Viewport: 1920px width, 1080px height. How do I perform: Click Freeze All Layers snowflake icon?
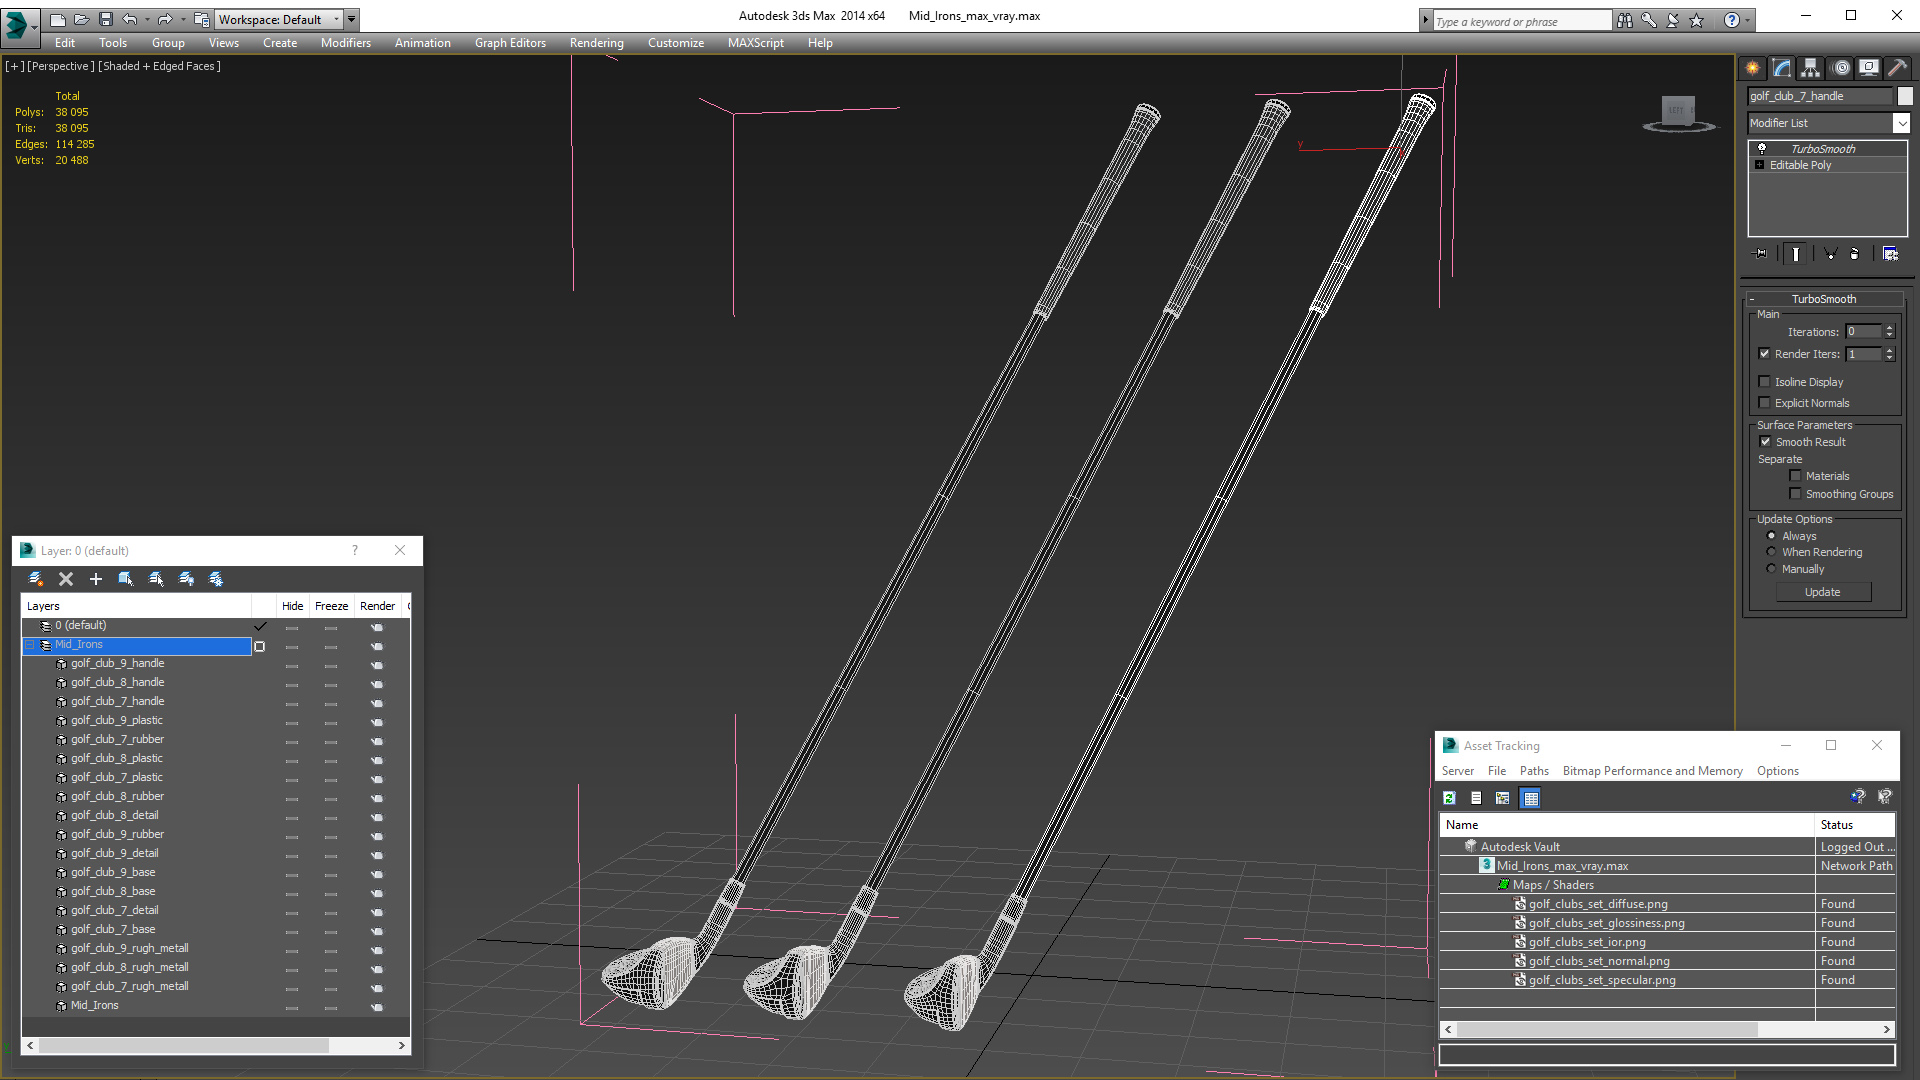[216, 579]
